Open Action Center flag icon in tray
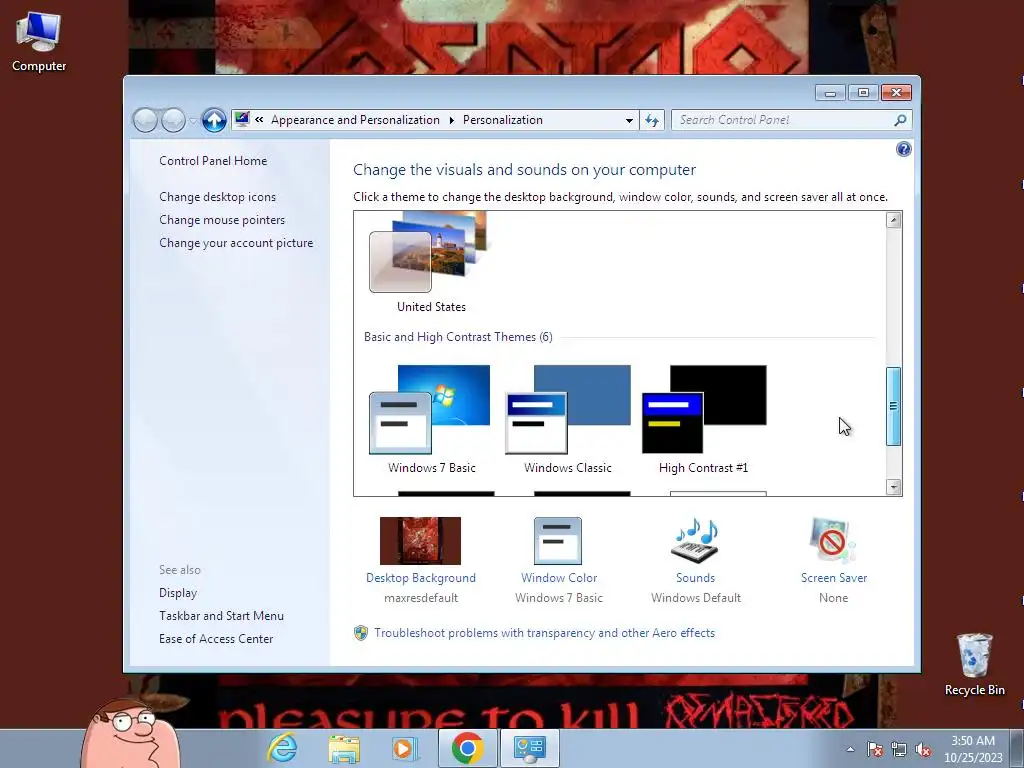1024x768 pixels. (875, 749)
